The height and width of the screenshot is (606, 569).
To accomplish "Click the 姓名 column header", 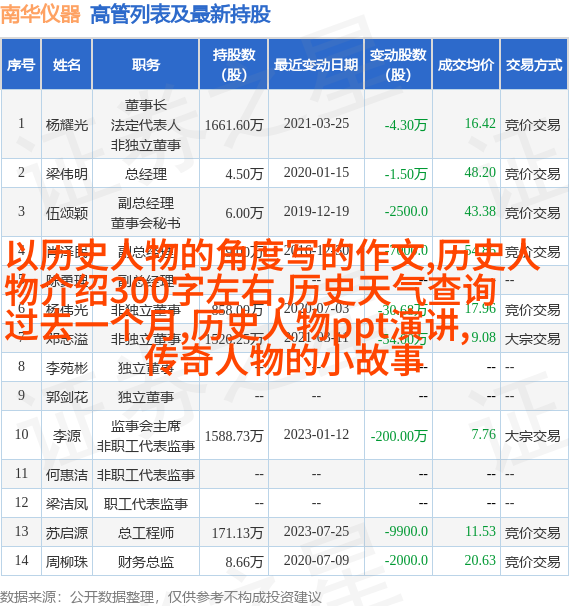I will pyautogui.click(x=67, y=65).
